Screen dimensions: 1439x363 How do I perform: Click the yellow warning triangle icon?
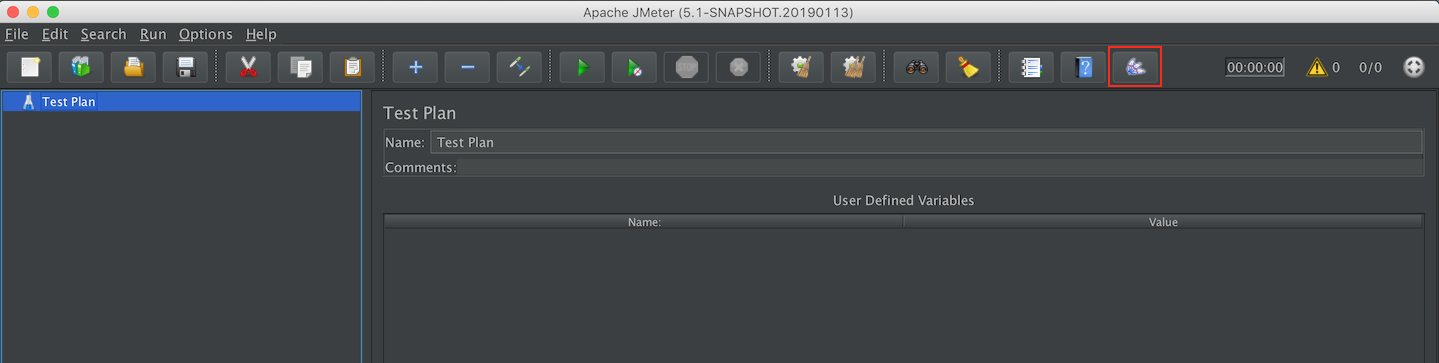click(1317, 68)
